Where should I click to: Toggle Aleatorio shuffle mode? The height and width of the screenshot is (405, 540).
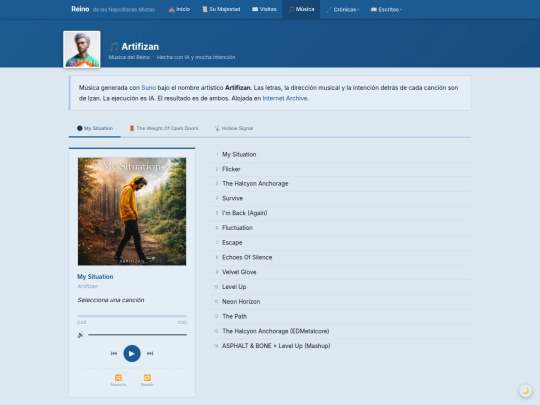(118, 380)
